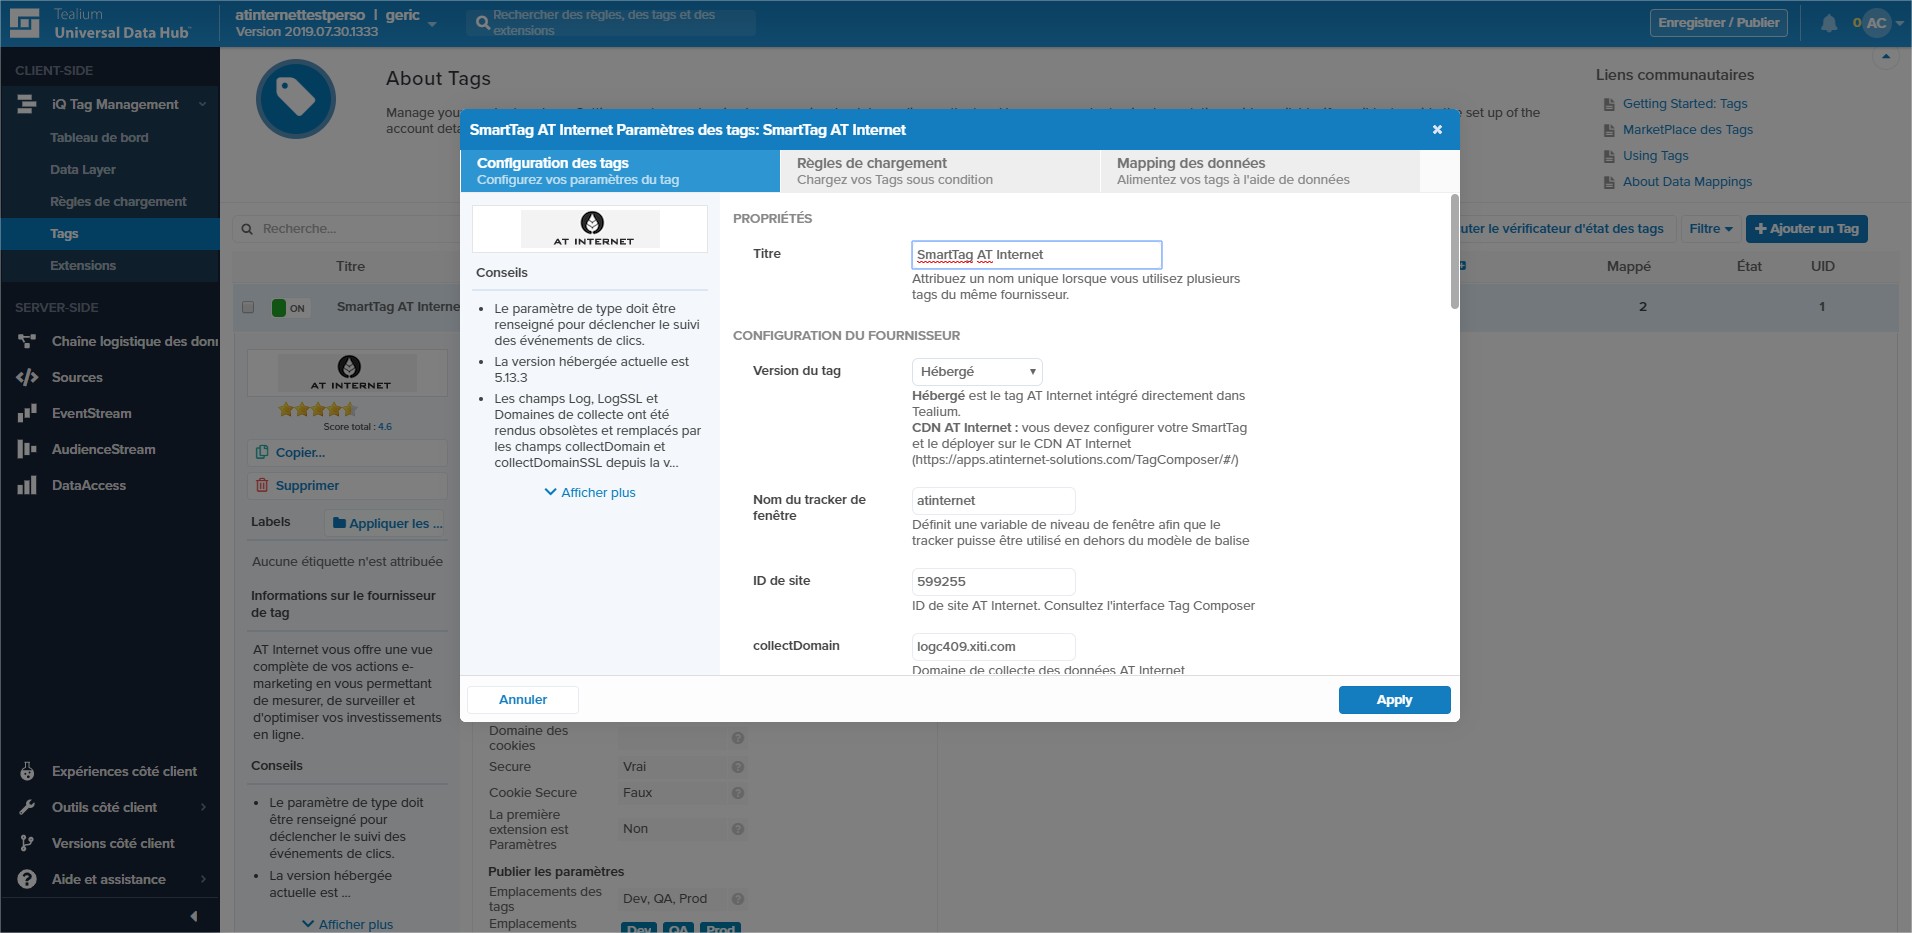Screen dimensions: 1912x933
Task: Click the notification bell icon
Action: point(1828,23)
